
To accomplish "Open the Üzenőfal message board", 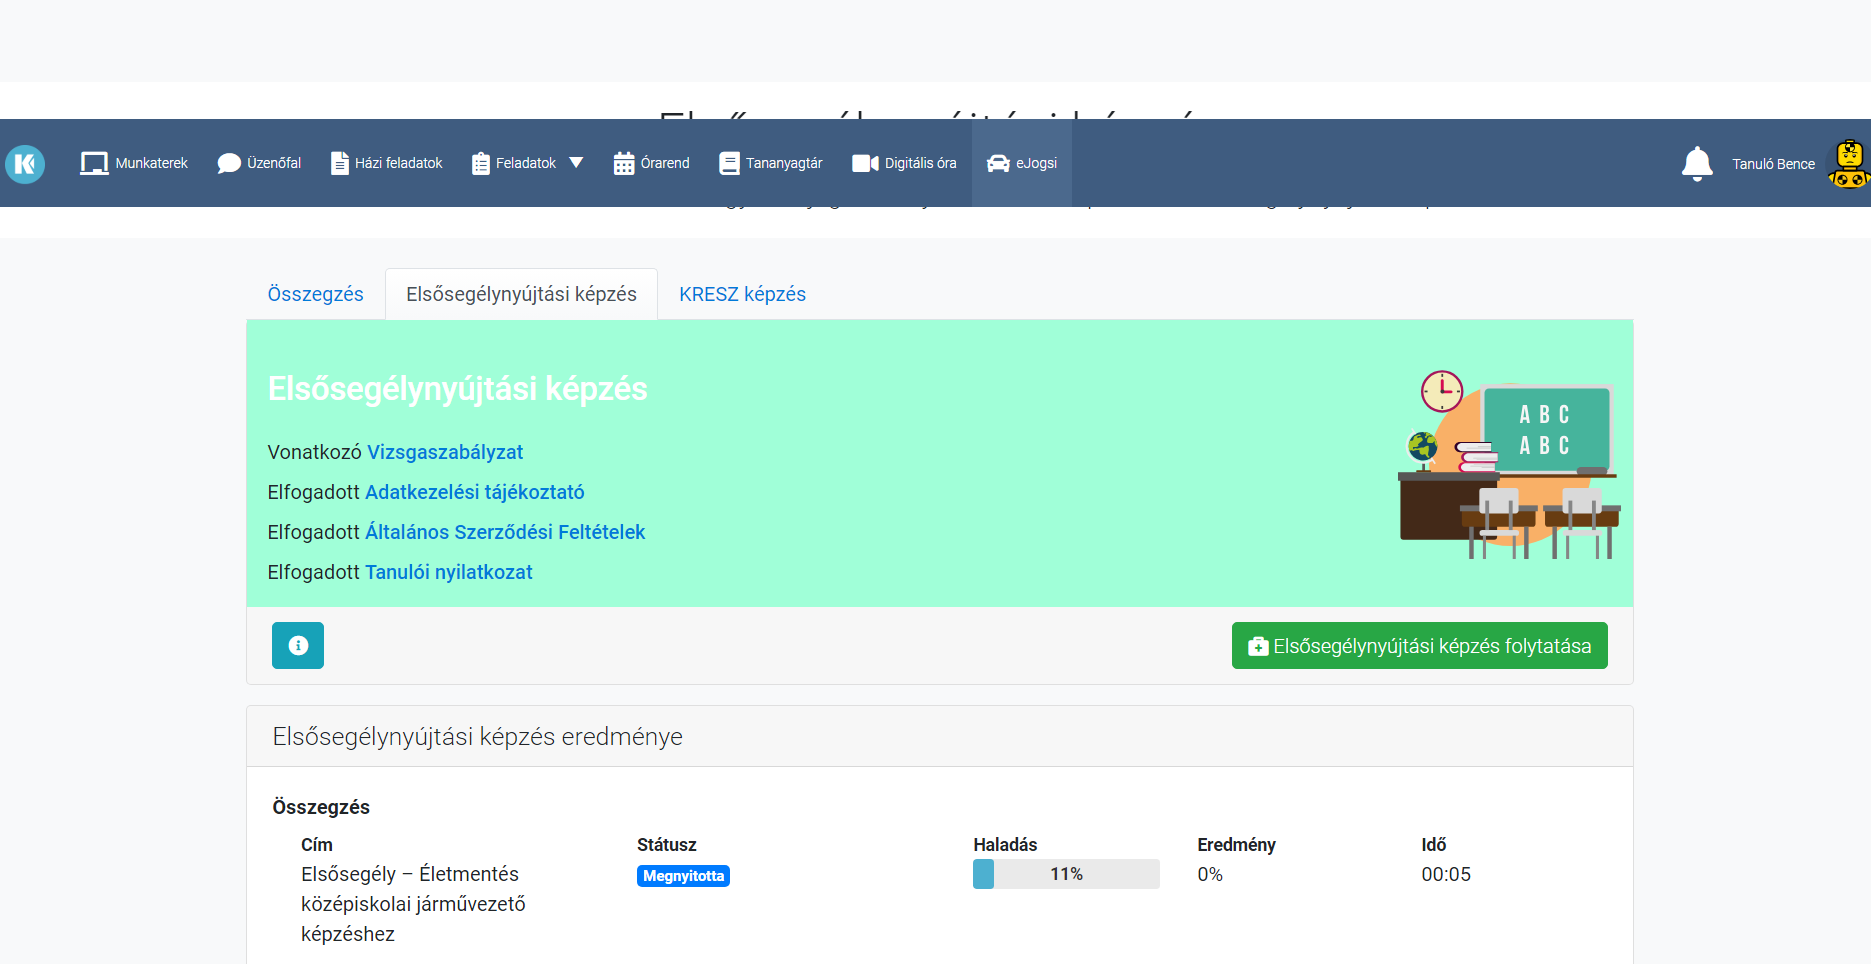I will 259,163.
